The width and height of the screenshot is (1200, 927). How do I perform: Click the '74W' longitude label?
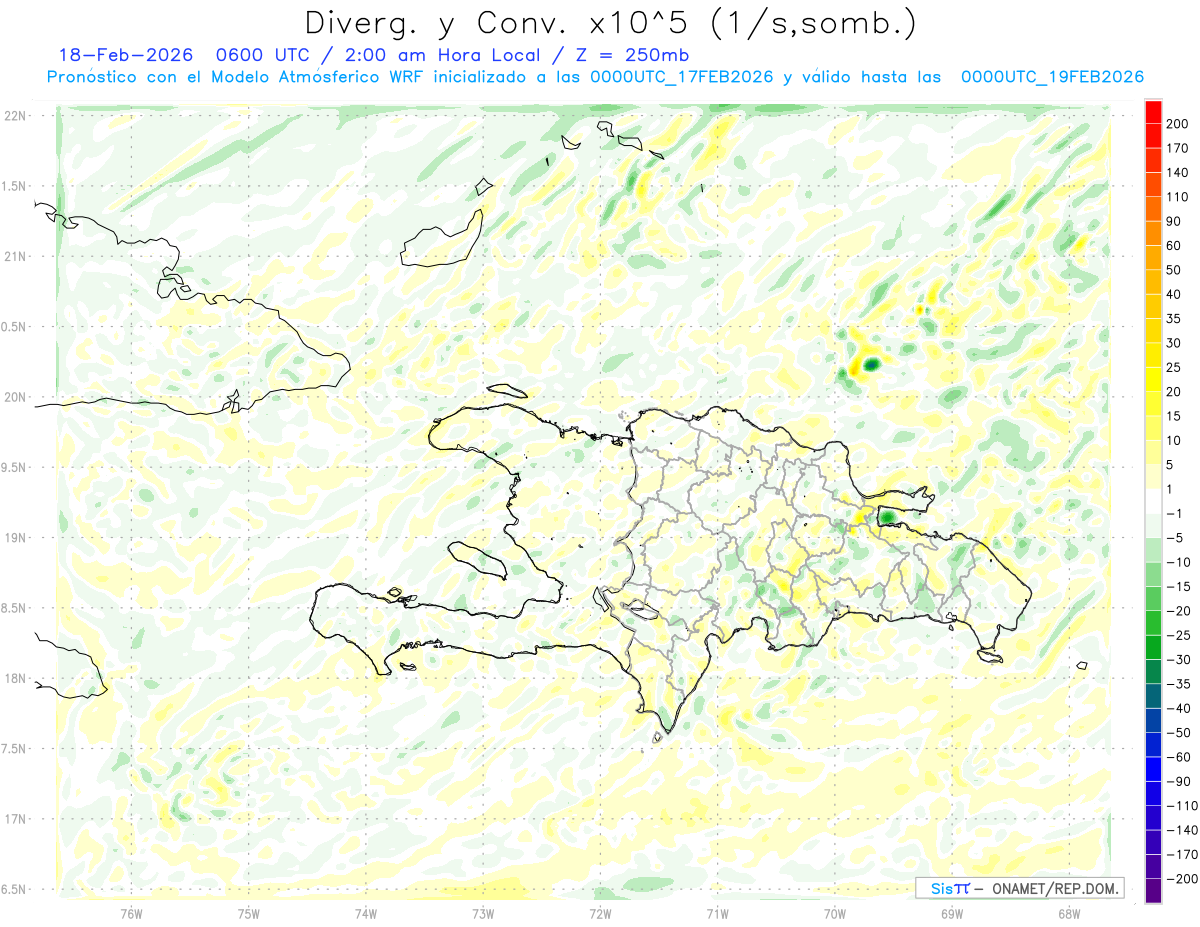(366, 912)
